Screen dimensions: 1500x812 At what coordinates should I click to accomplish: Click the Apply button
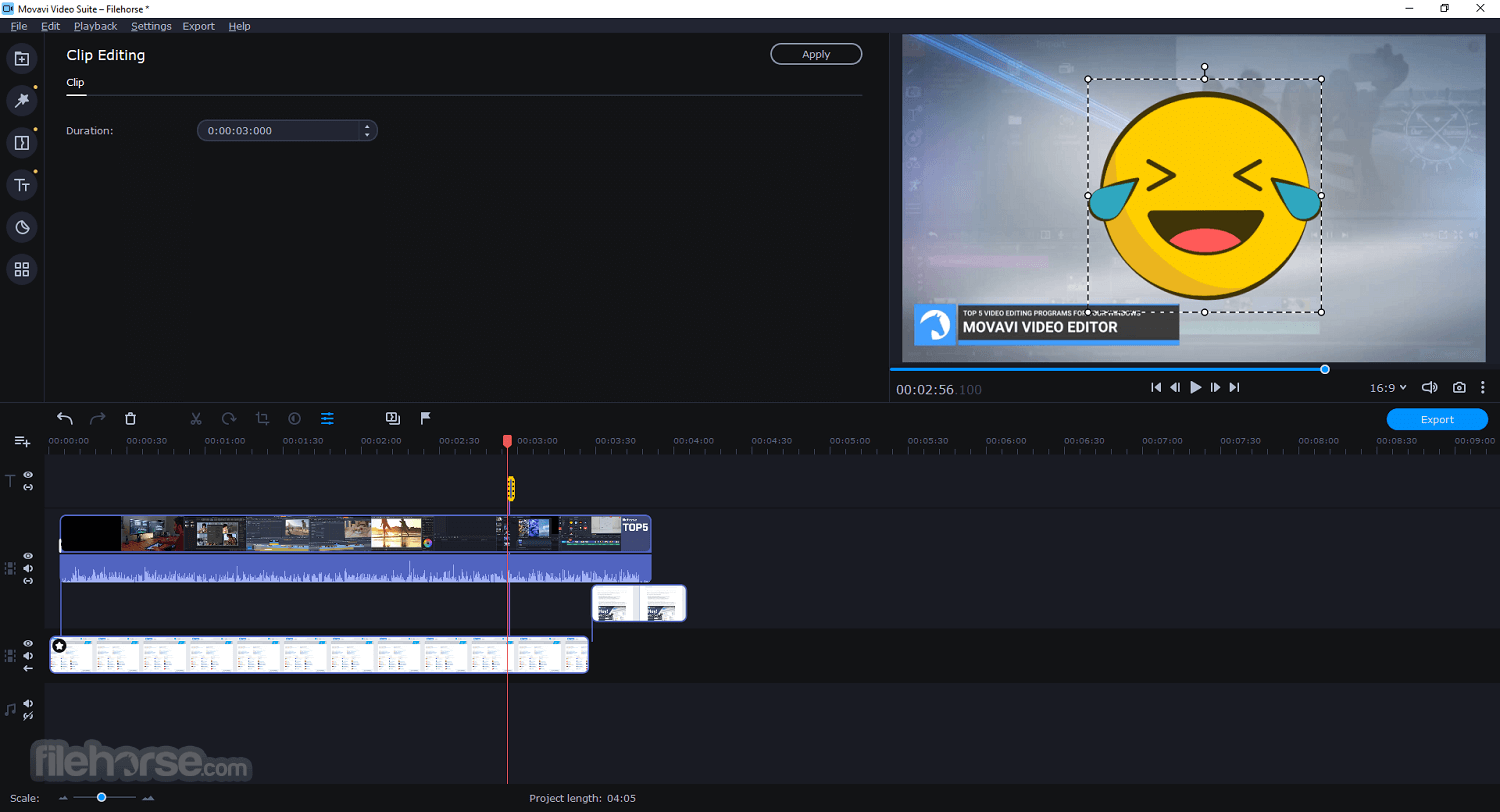pos(816,54)
